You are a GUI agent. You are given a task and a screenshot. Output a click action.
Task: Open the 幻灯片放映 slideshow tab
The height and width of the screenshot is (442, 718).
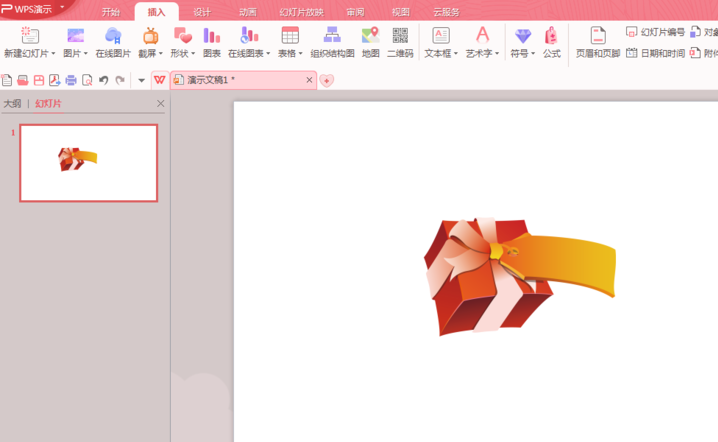301,12
